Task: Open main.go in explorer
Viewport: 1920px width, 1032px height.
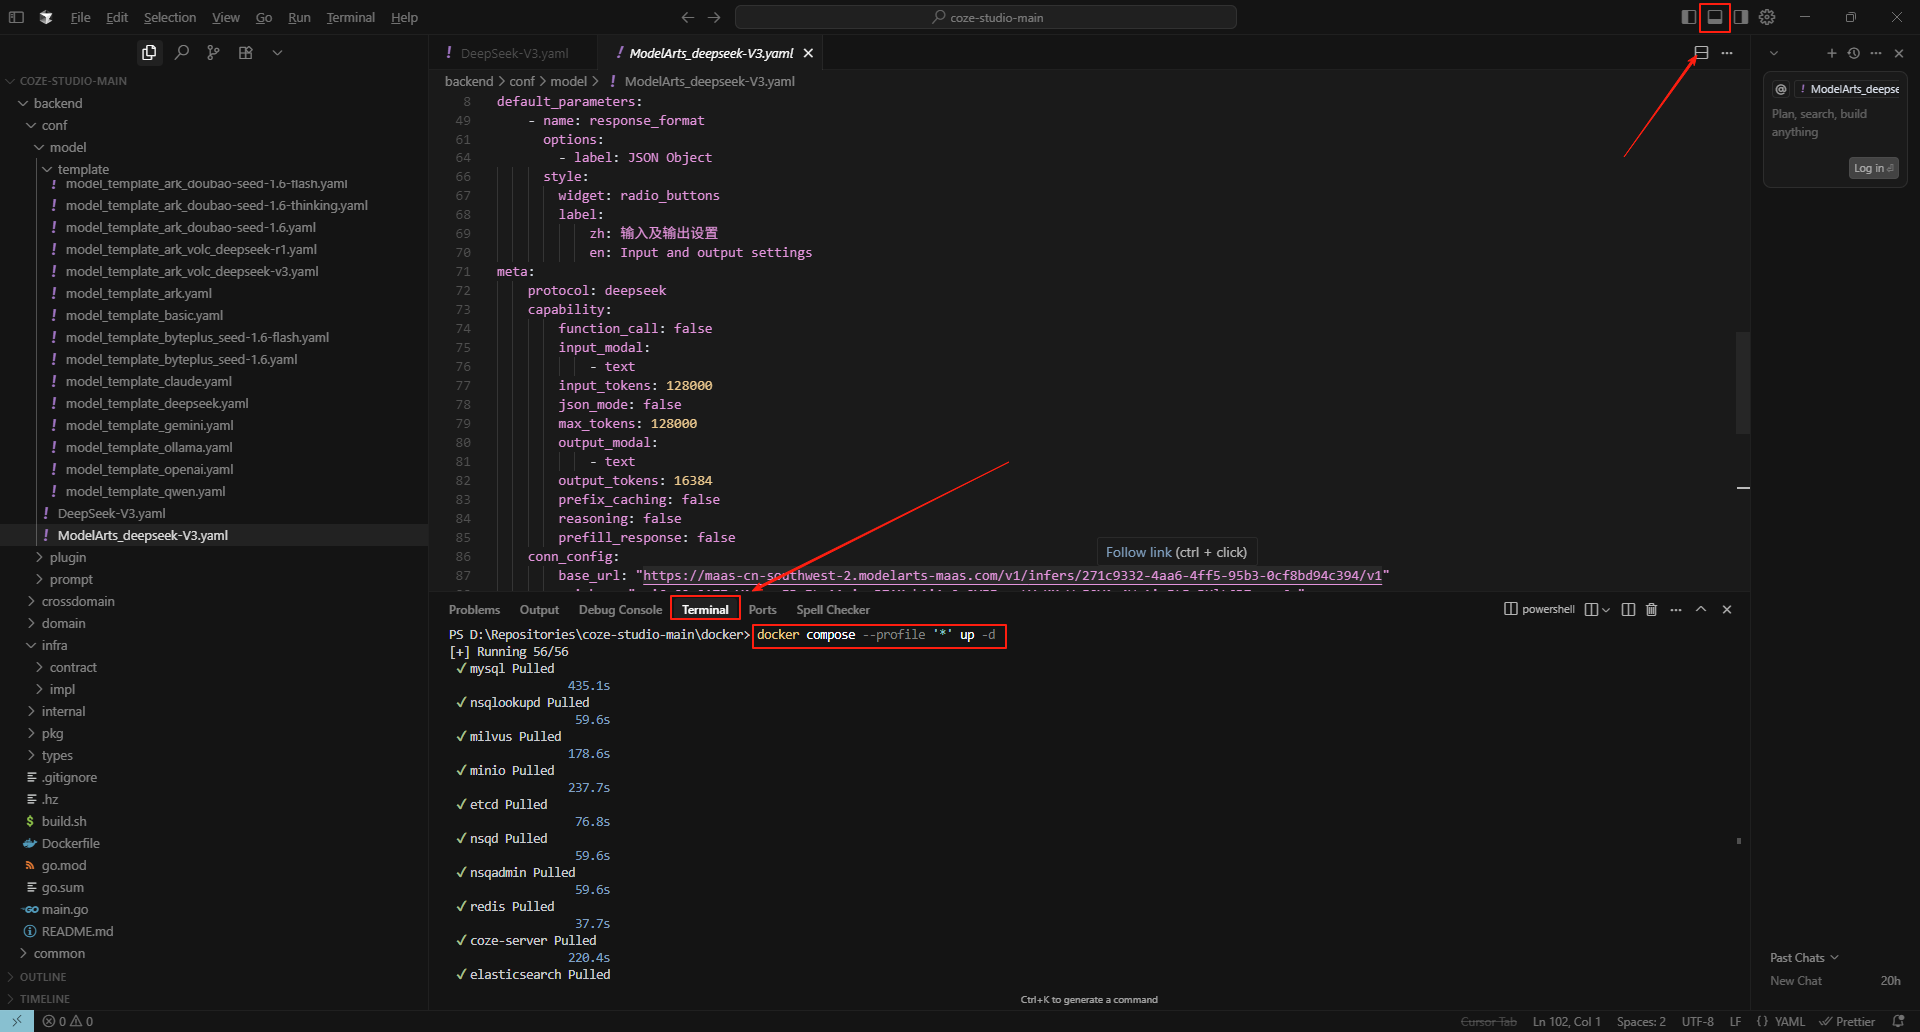Action: pyautogui.click(x=65, y=909)
